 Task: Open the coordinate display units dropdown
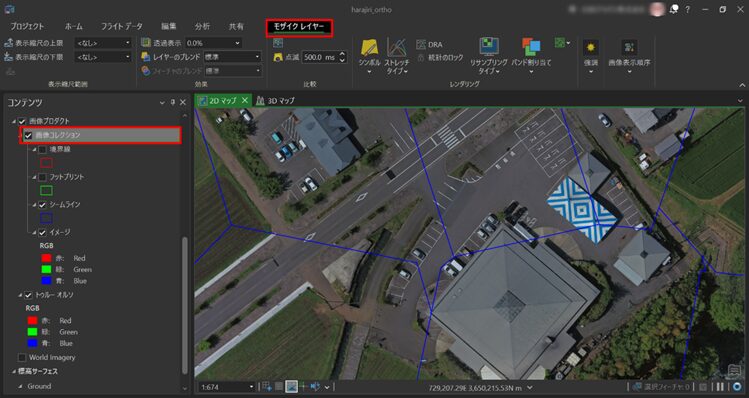click(530, 387)
